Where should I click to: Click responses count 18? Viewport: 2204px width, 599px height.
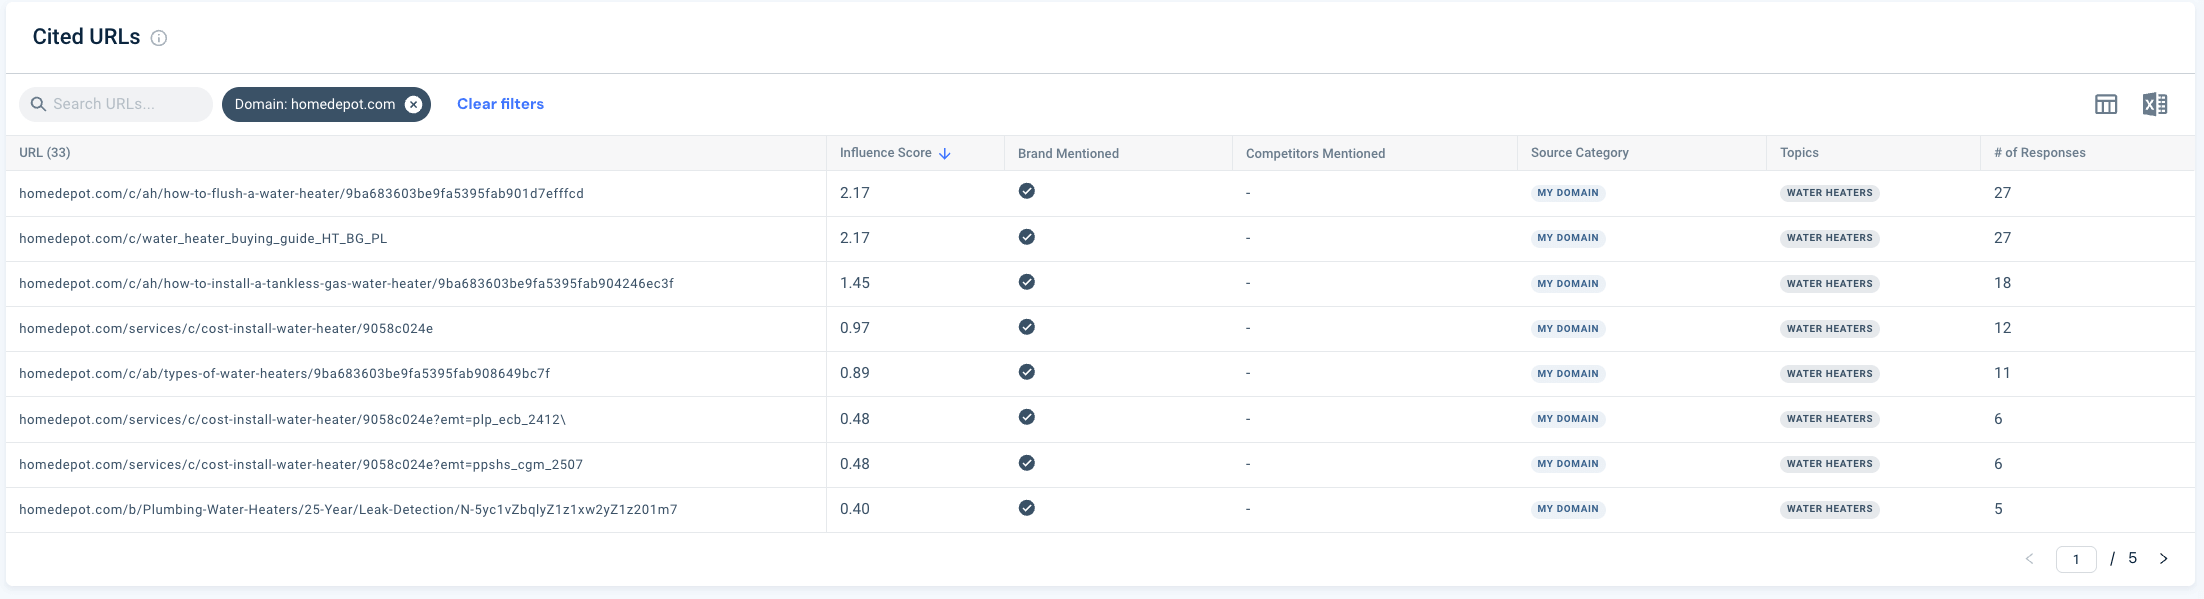2002,283
